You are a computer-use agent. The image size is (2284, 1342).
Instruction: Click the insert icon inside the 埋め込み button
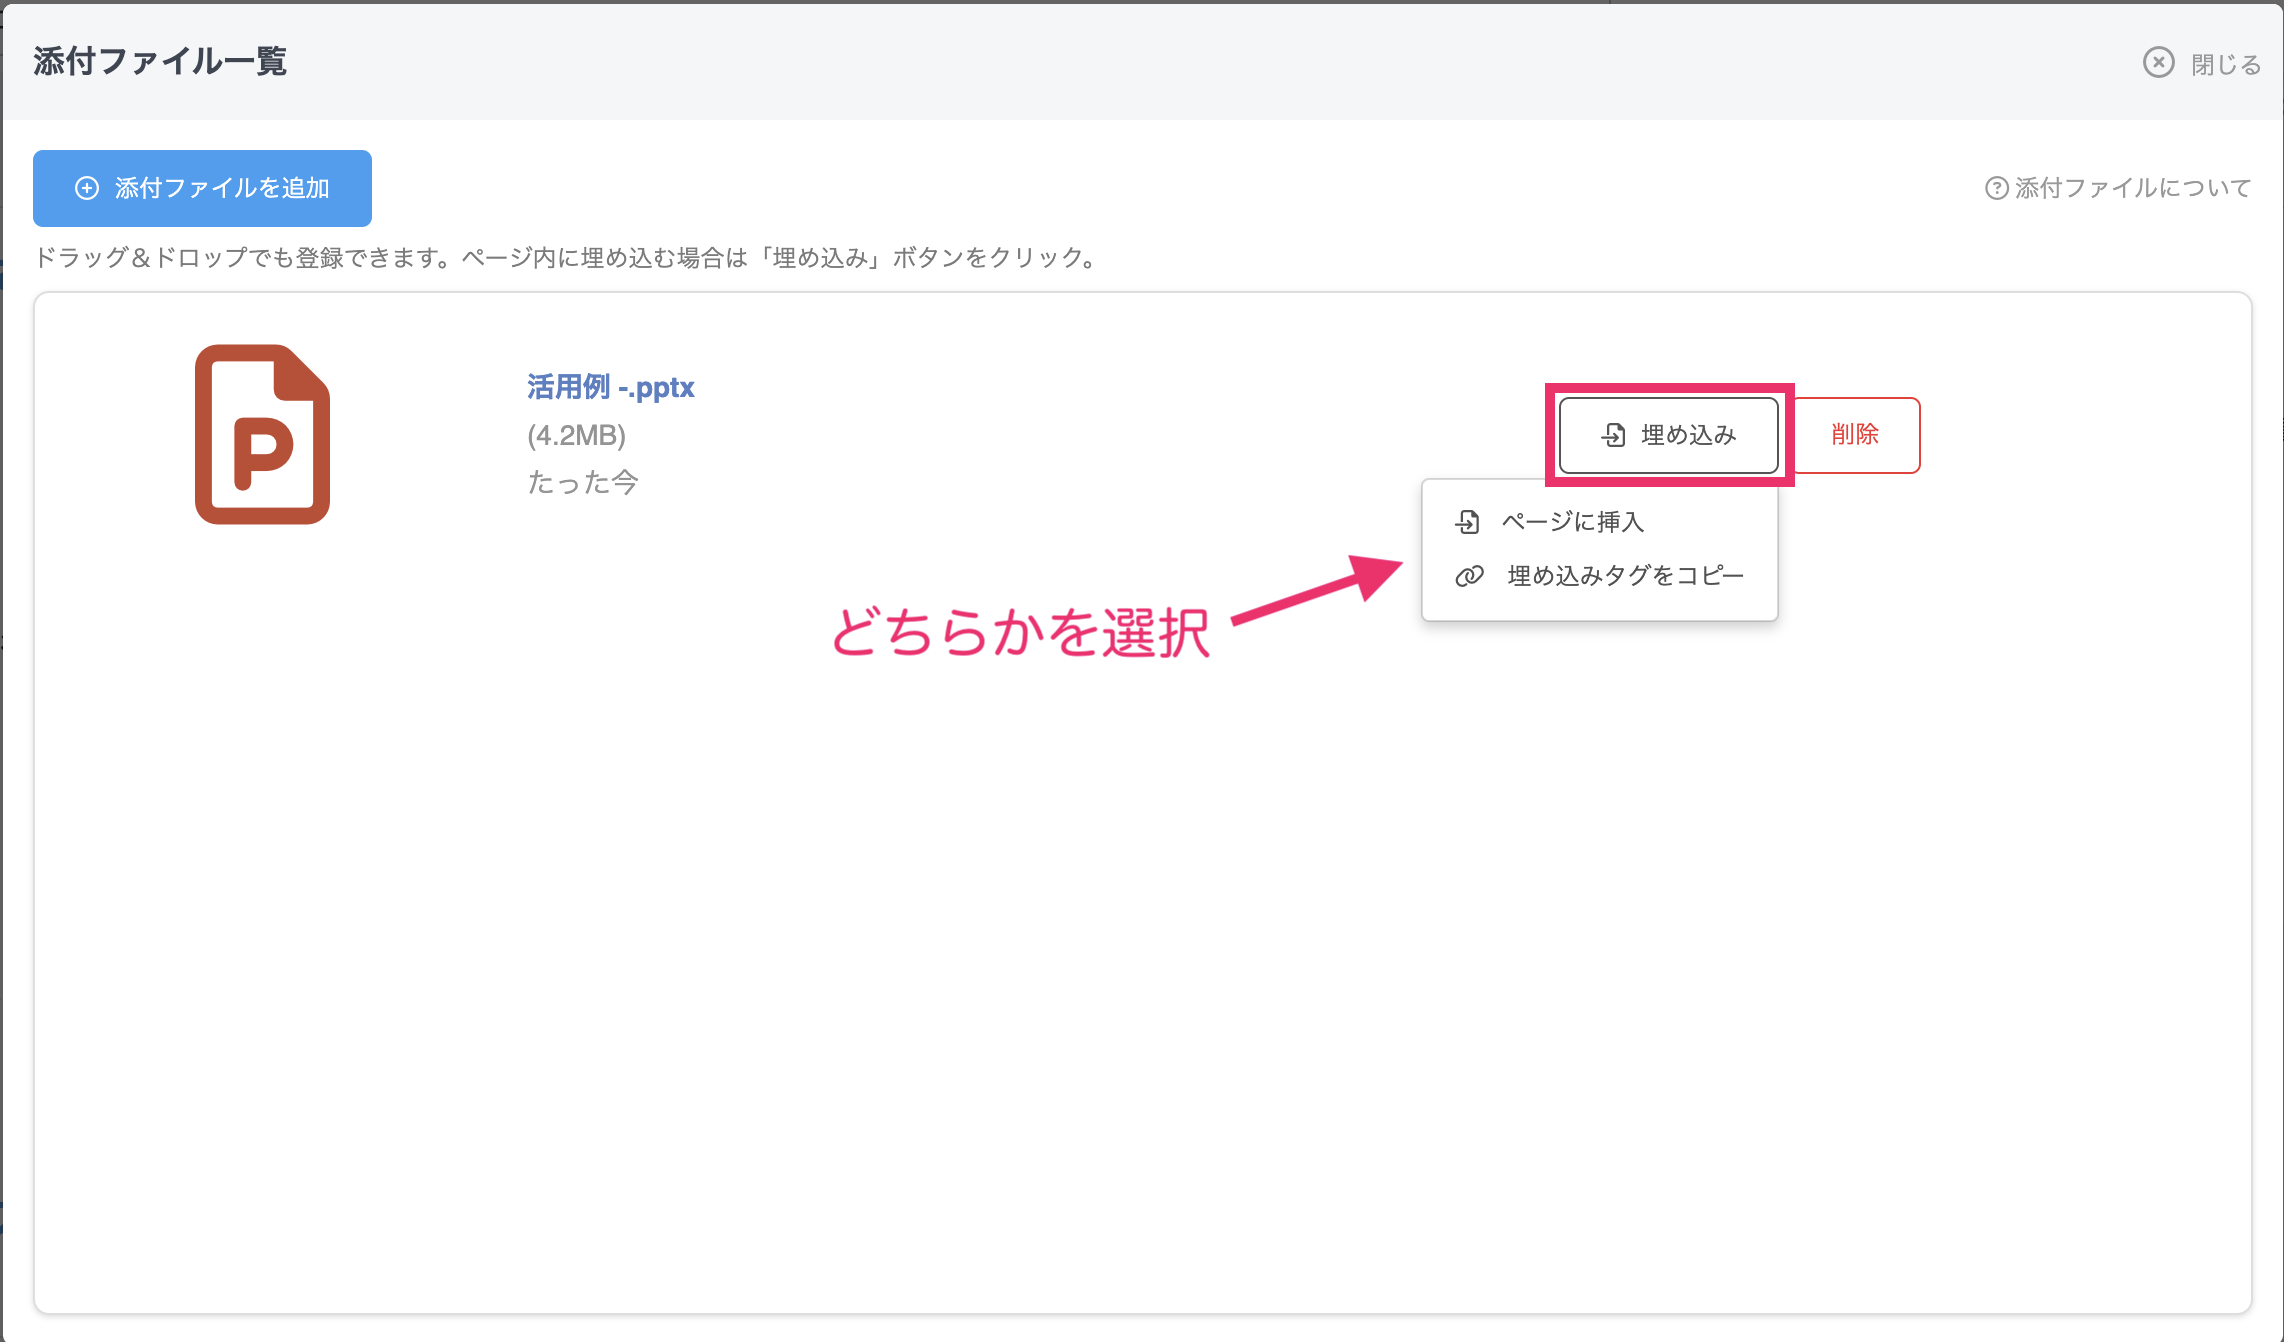pyautogui.click(x=1613, y=435)
